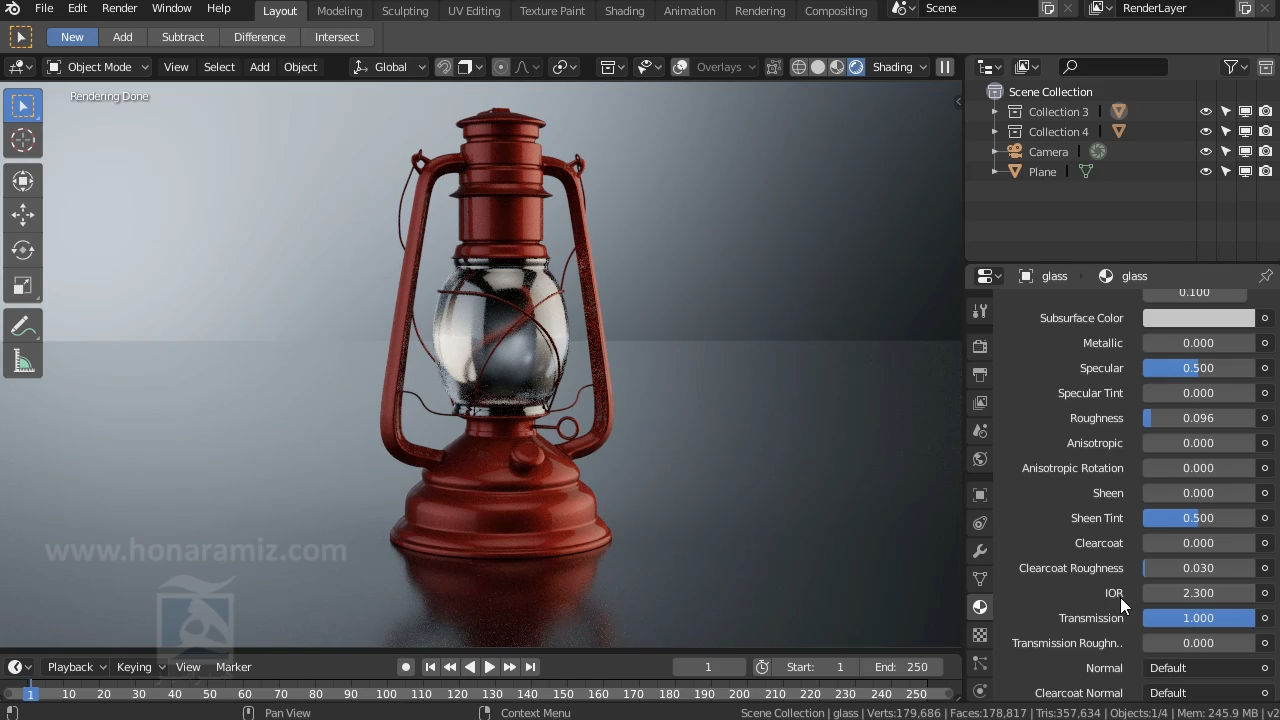Click the IOR 2.300 value field
This screenshot has height=720, width=1280.
pos(1199,593)
